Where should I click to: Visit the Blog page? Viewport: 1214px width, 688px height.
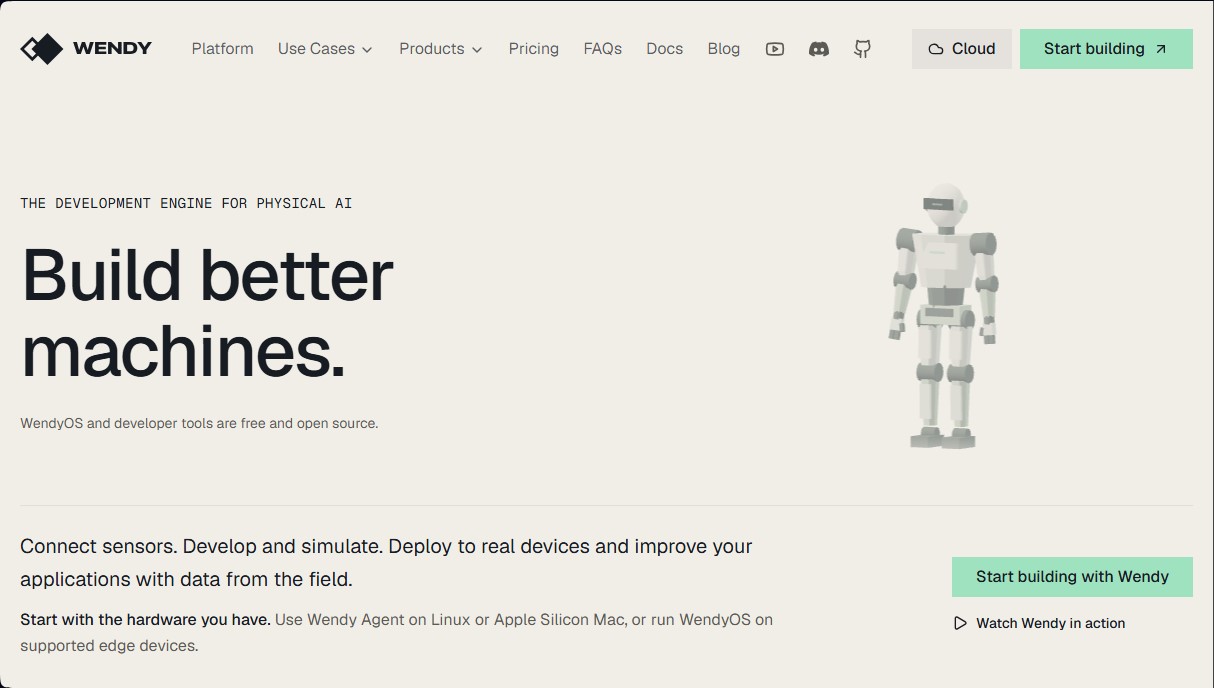[x=724, y=49]
